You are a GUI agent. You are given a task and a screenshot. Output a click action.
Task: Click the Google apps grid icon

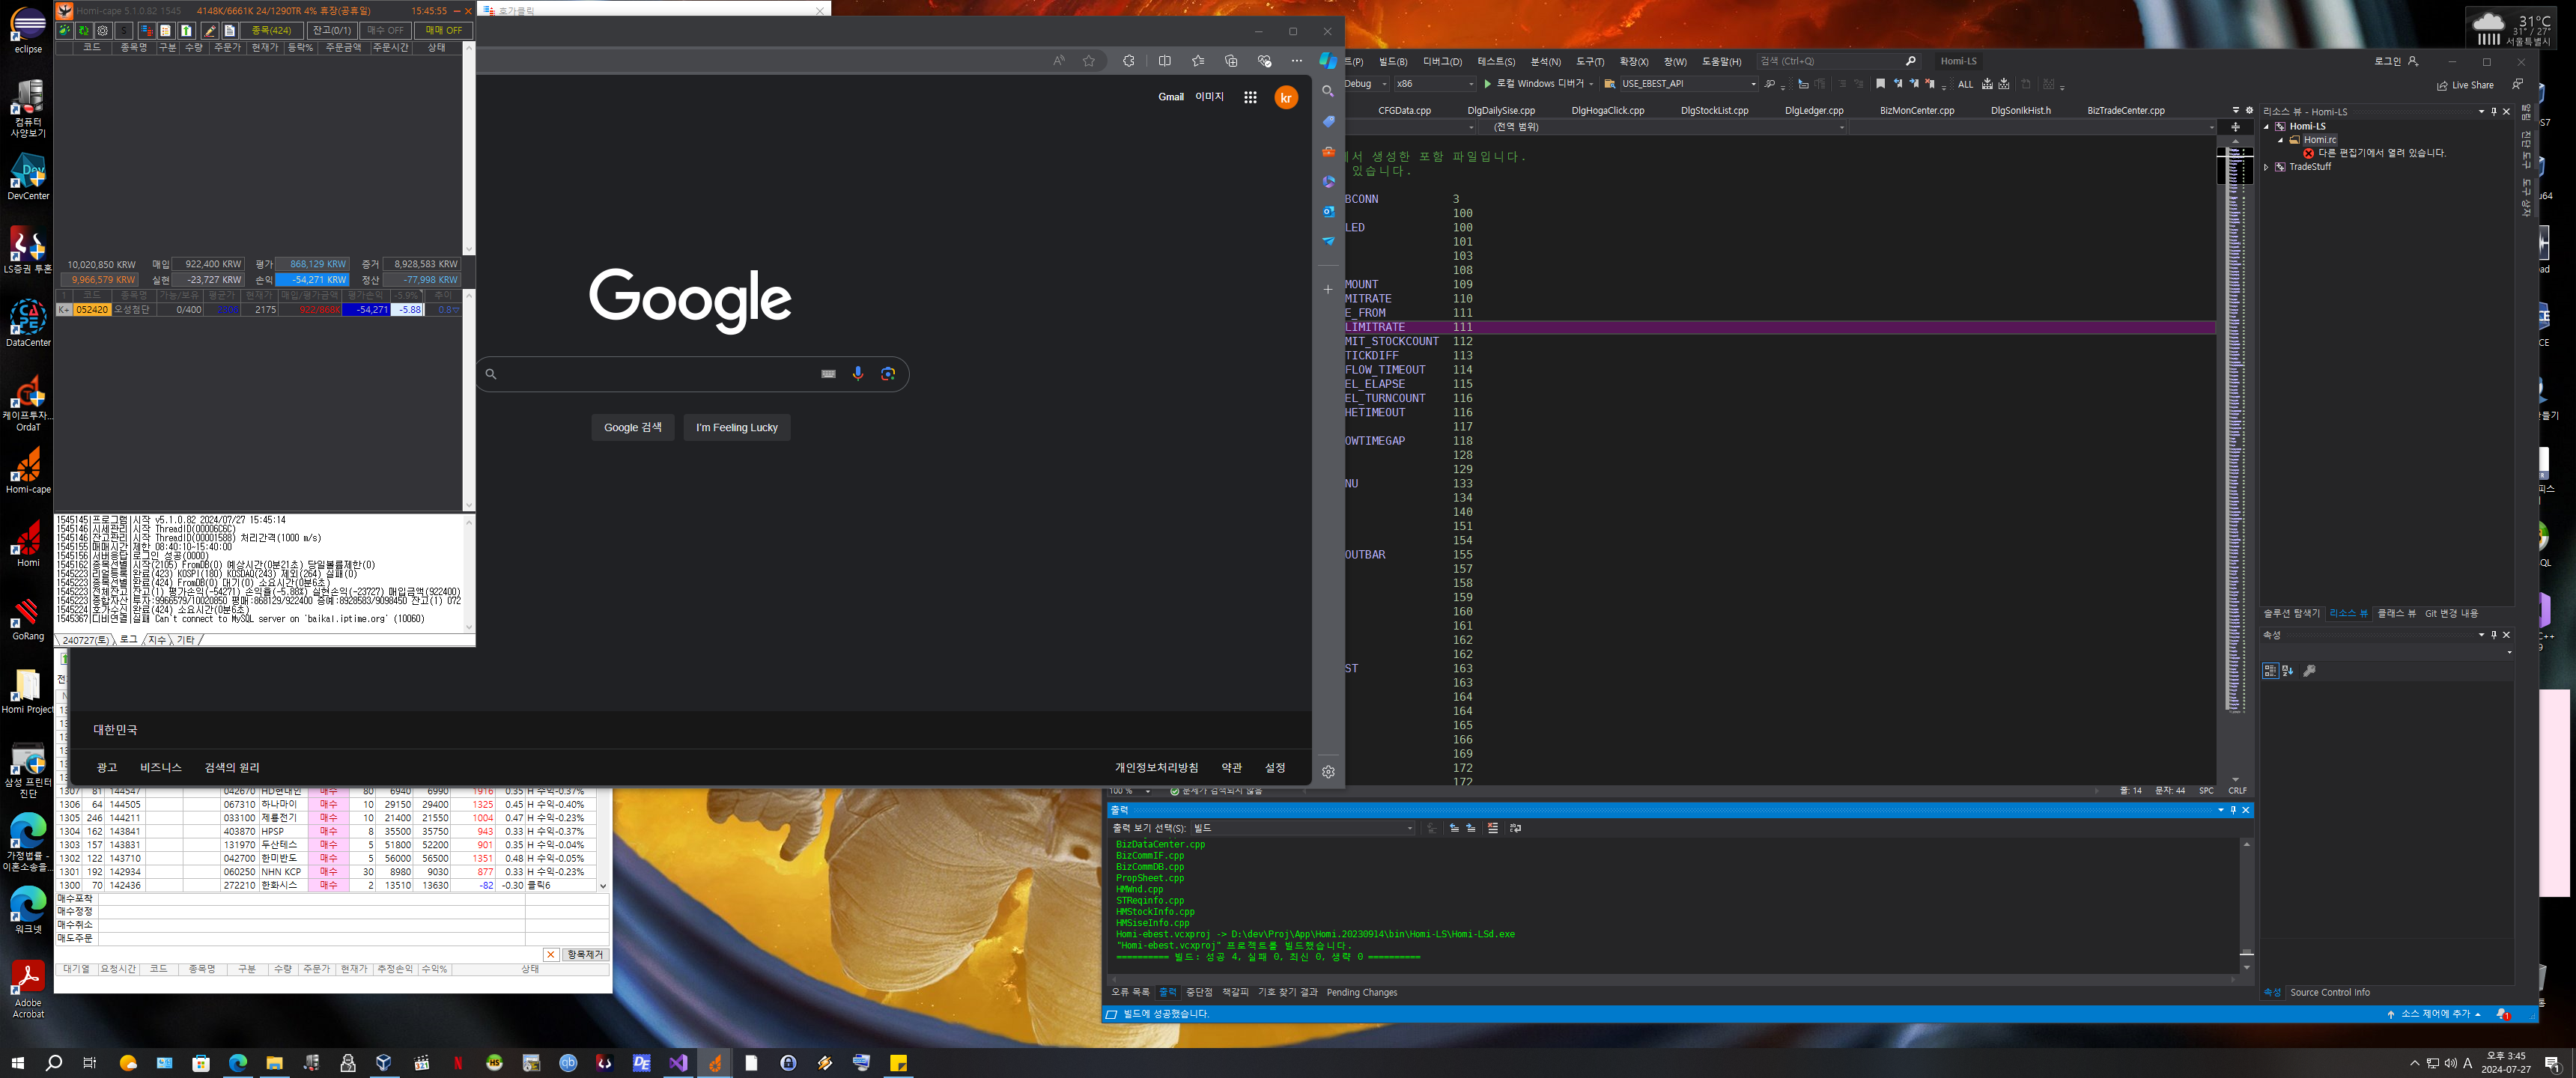pyautogui.click(x=1250, y=97)
